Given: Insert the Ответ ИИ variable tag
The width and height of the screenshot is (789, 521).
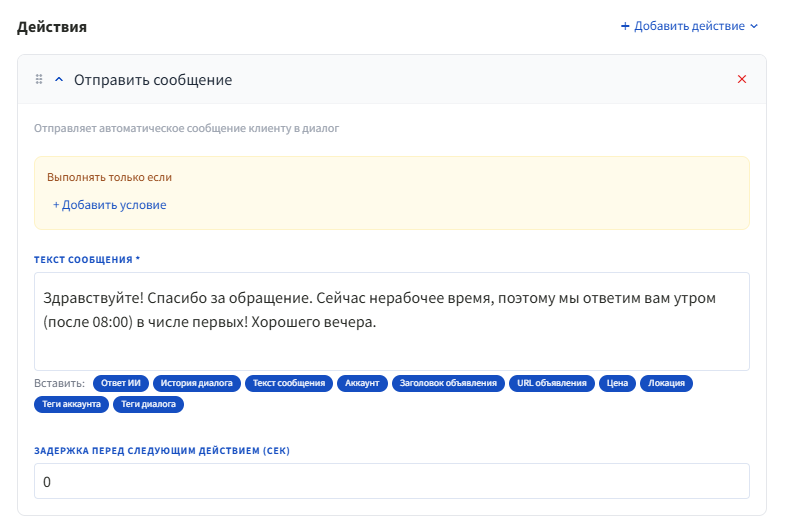Looking at the screenshot, I should click(x=121, y=383).
